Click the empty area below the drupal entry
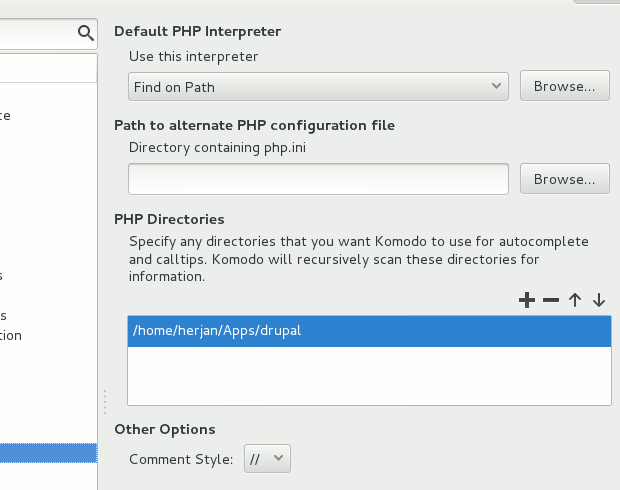The height and width of the screenshot is (490, 620). point(369,375)
